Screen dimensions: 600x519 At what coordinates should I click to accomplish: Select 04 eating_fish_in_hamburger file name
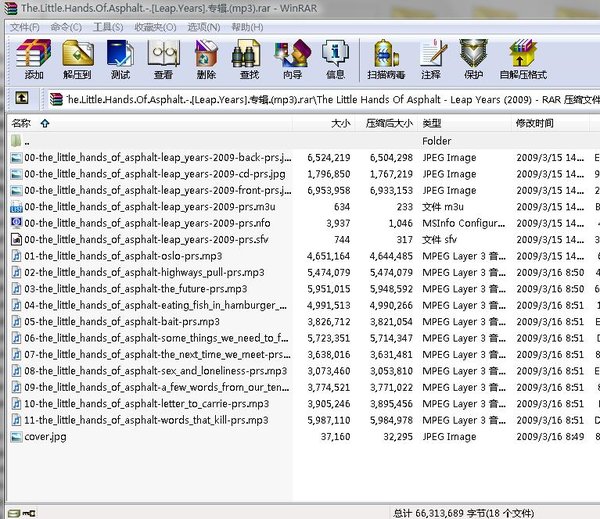coord(155,305)
